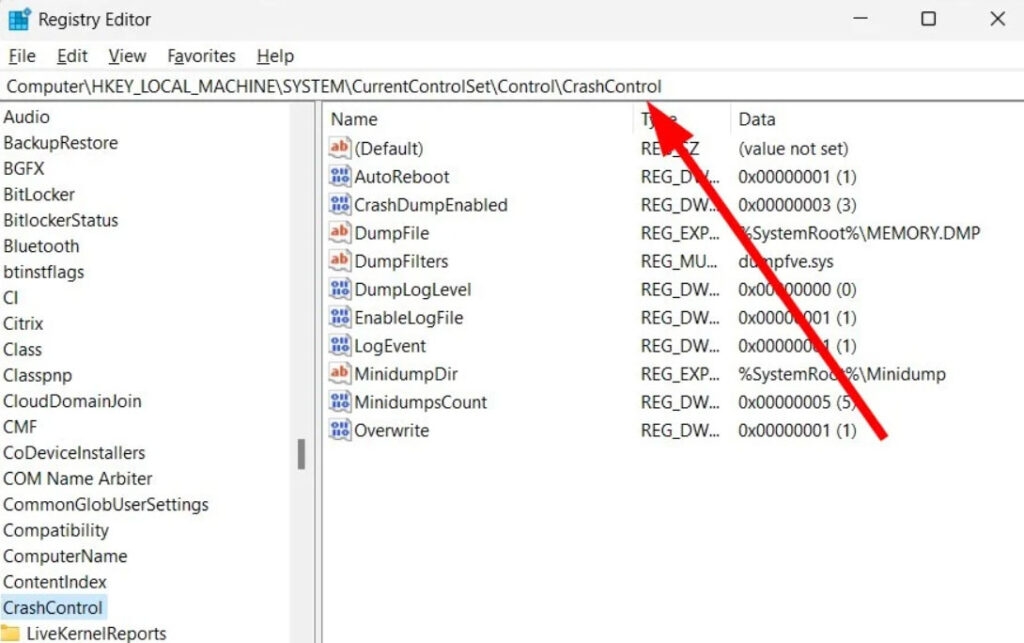
Task: Select the BGFX registry key
Action: click(24, 168)
